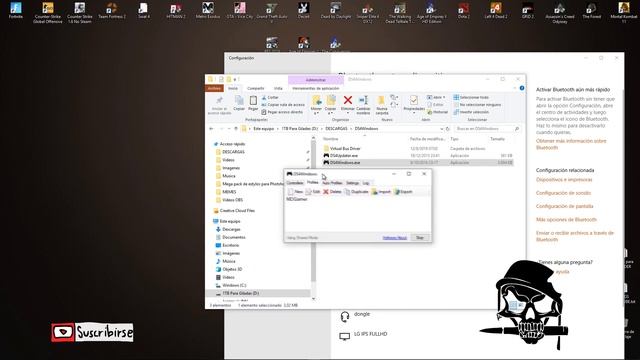The height and width of the screenshot is (360, 640).
Task: Open Vista ribbon tab in Explorer
Action: tap(278, 88)
